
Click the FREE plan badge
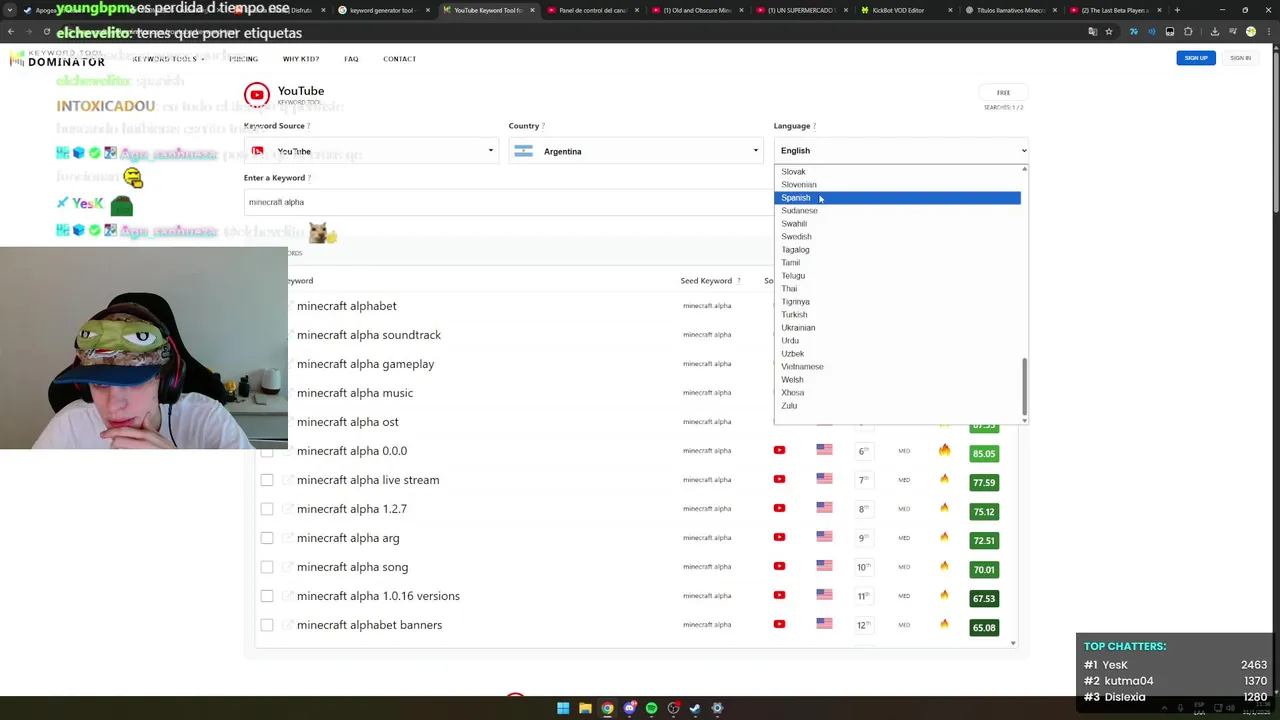pos(1003,93)
